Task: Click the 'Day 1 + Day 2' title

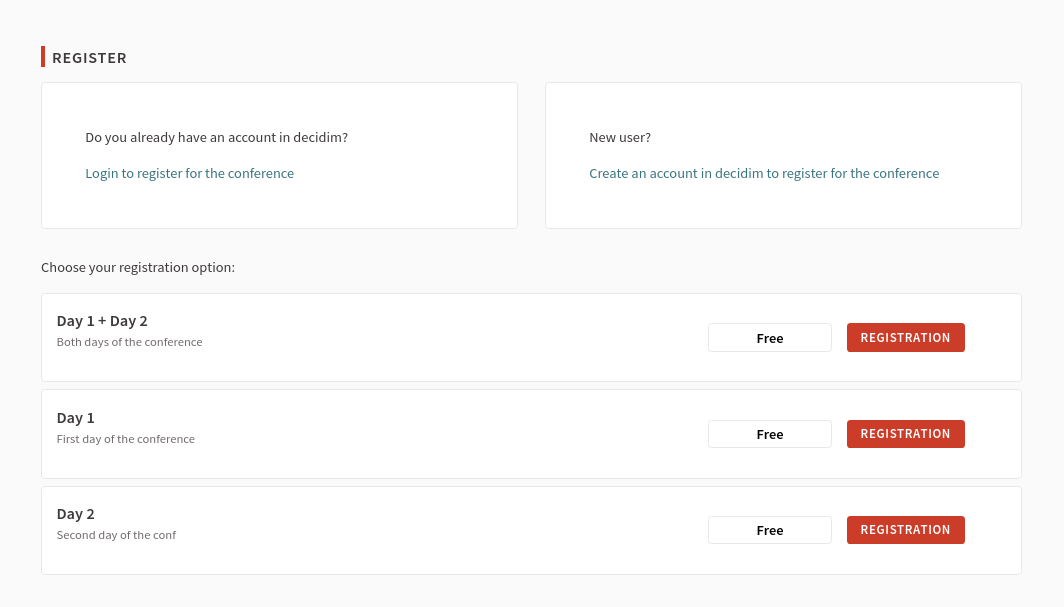Action: tap(102, 321)
